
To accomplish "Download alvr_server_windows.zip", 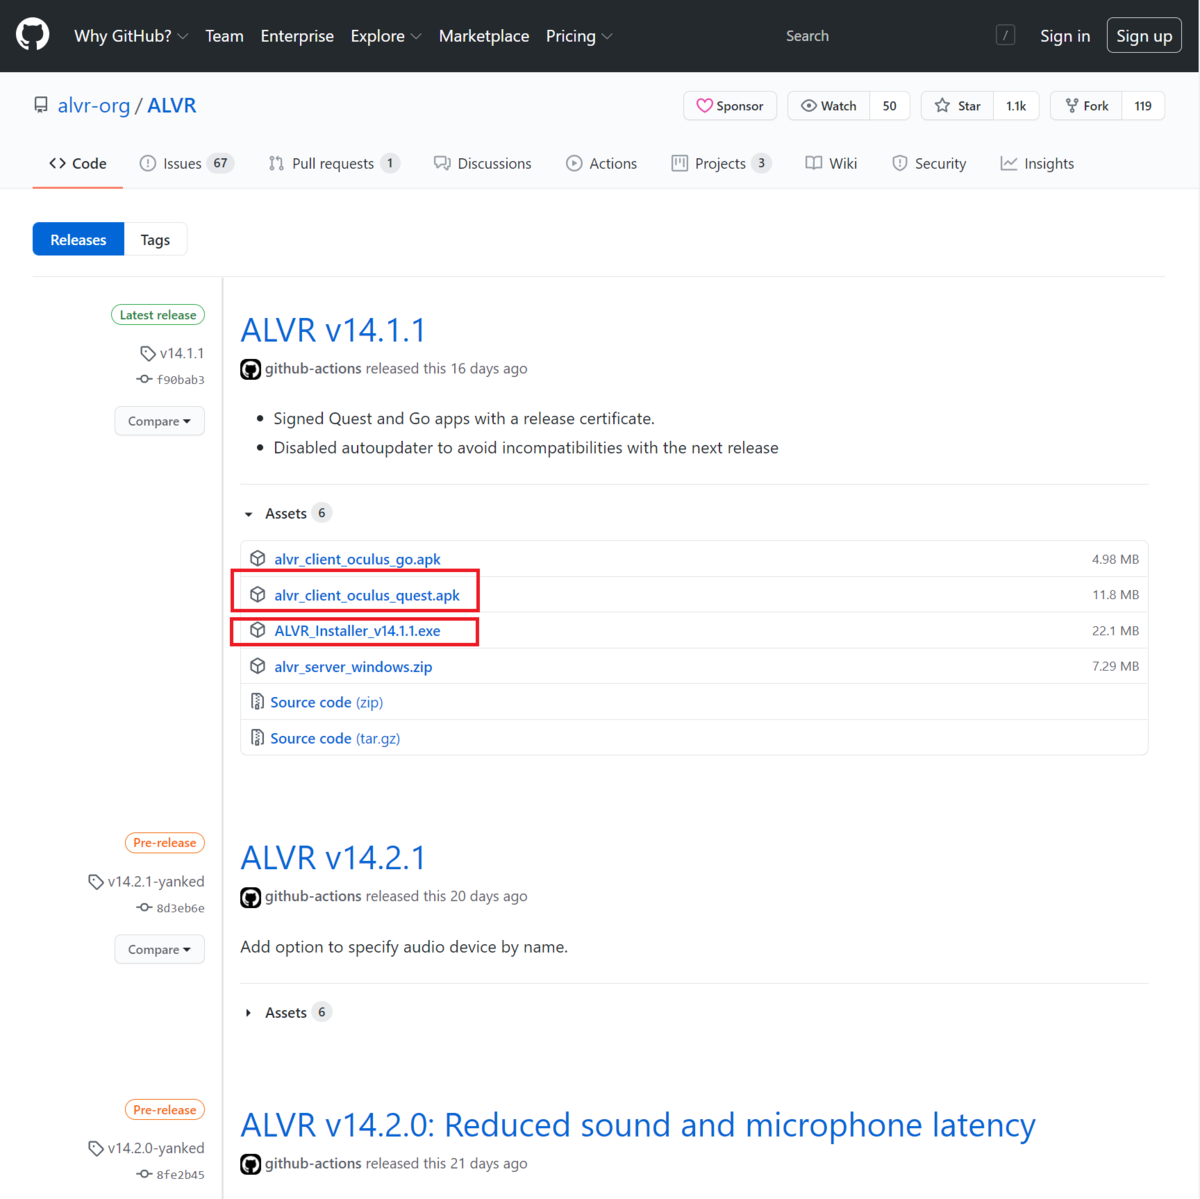I will click(353, 667).
